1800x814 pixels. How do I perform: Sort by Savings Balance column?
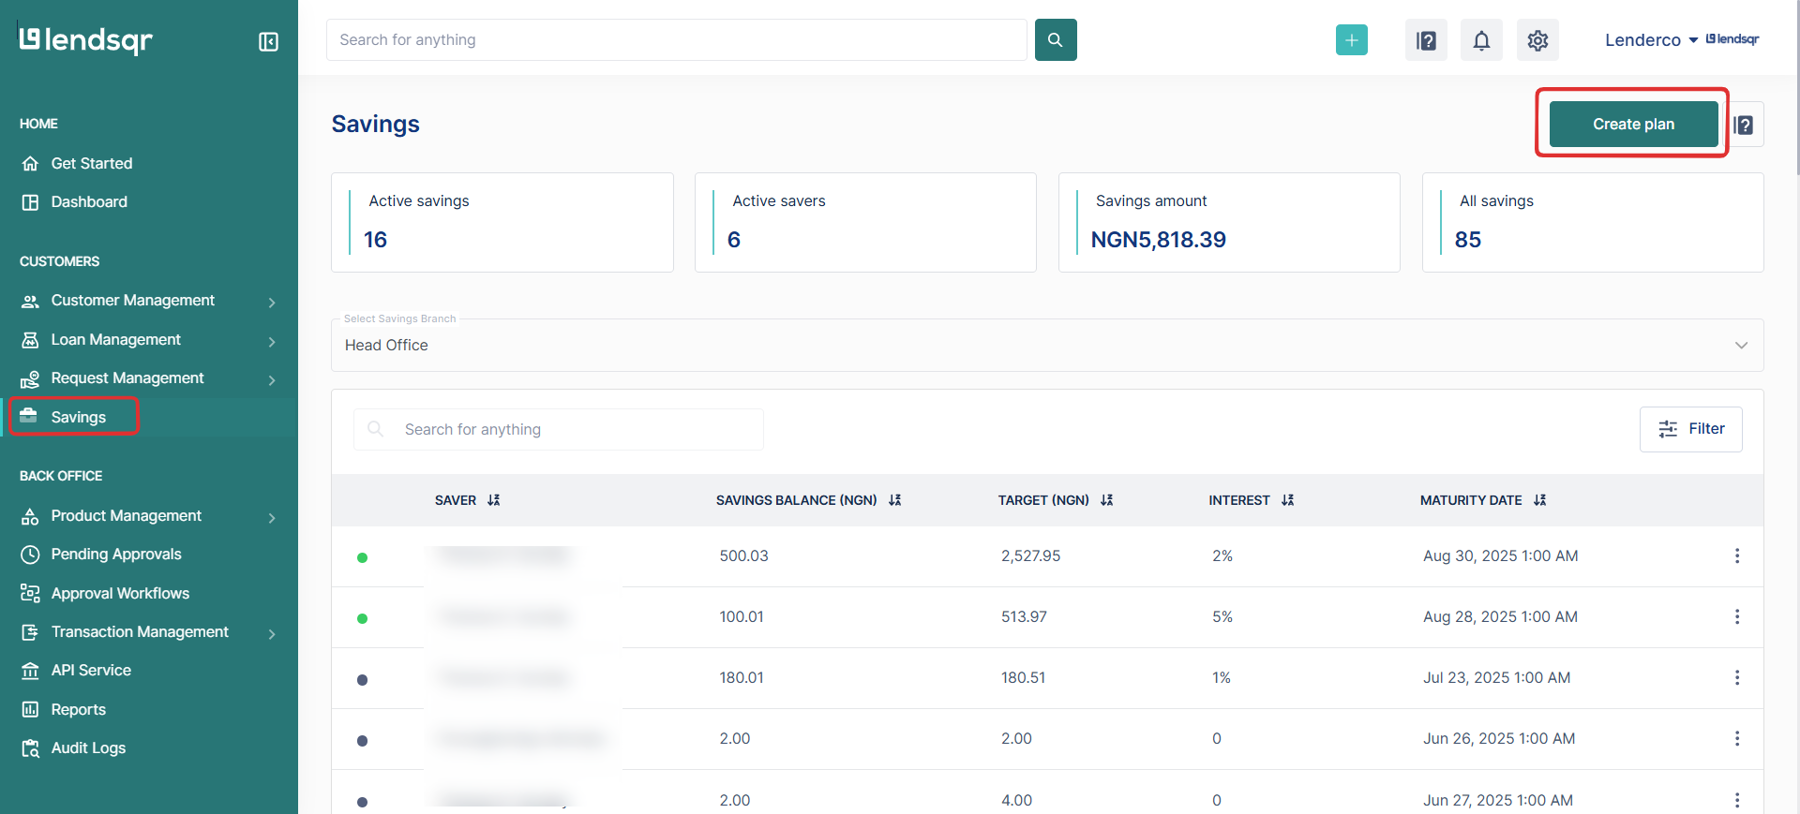tap(895, 500)
